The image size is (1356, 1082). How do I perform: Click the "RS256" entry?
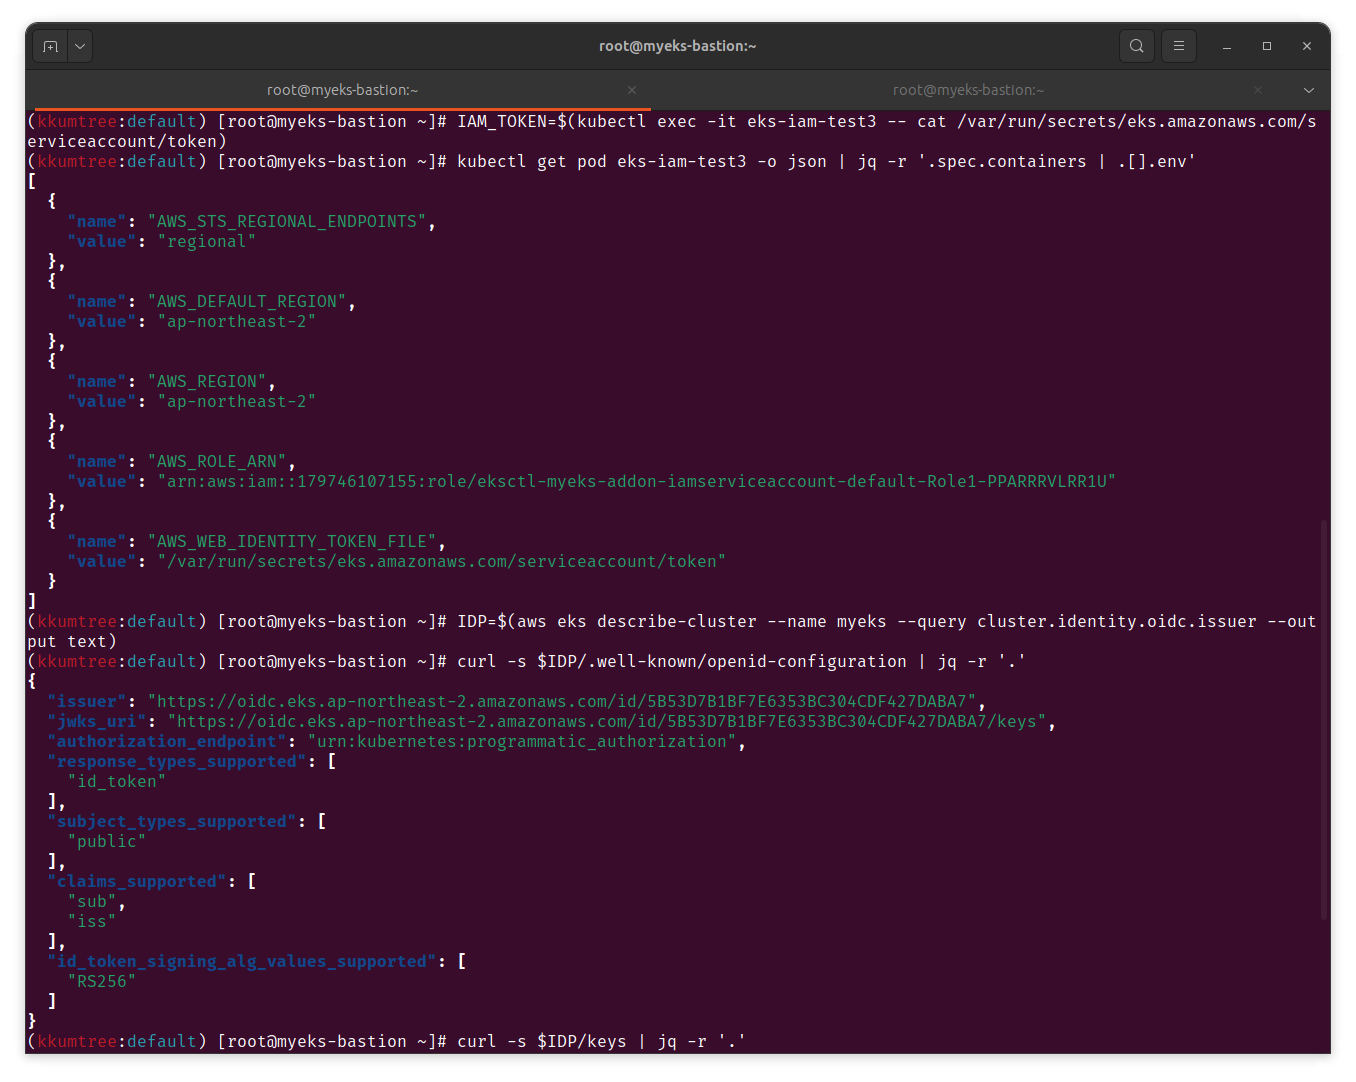coord(102,982)
